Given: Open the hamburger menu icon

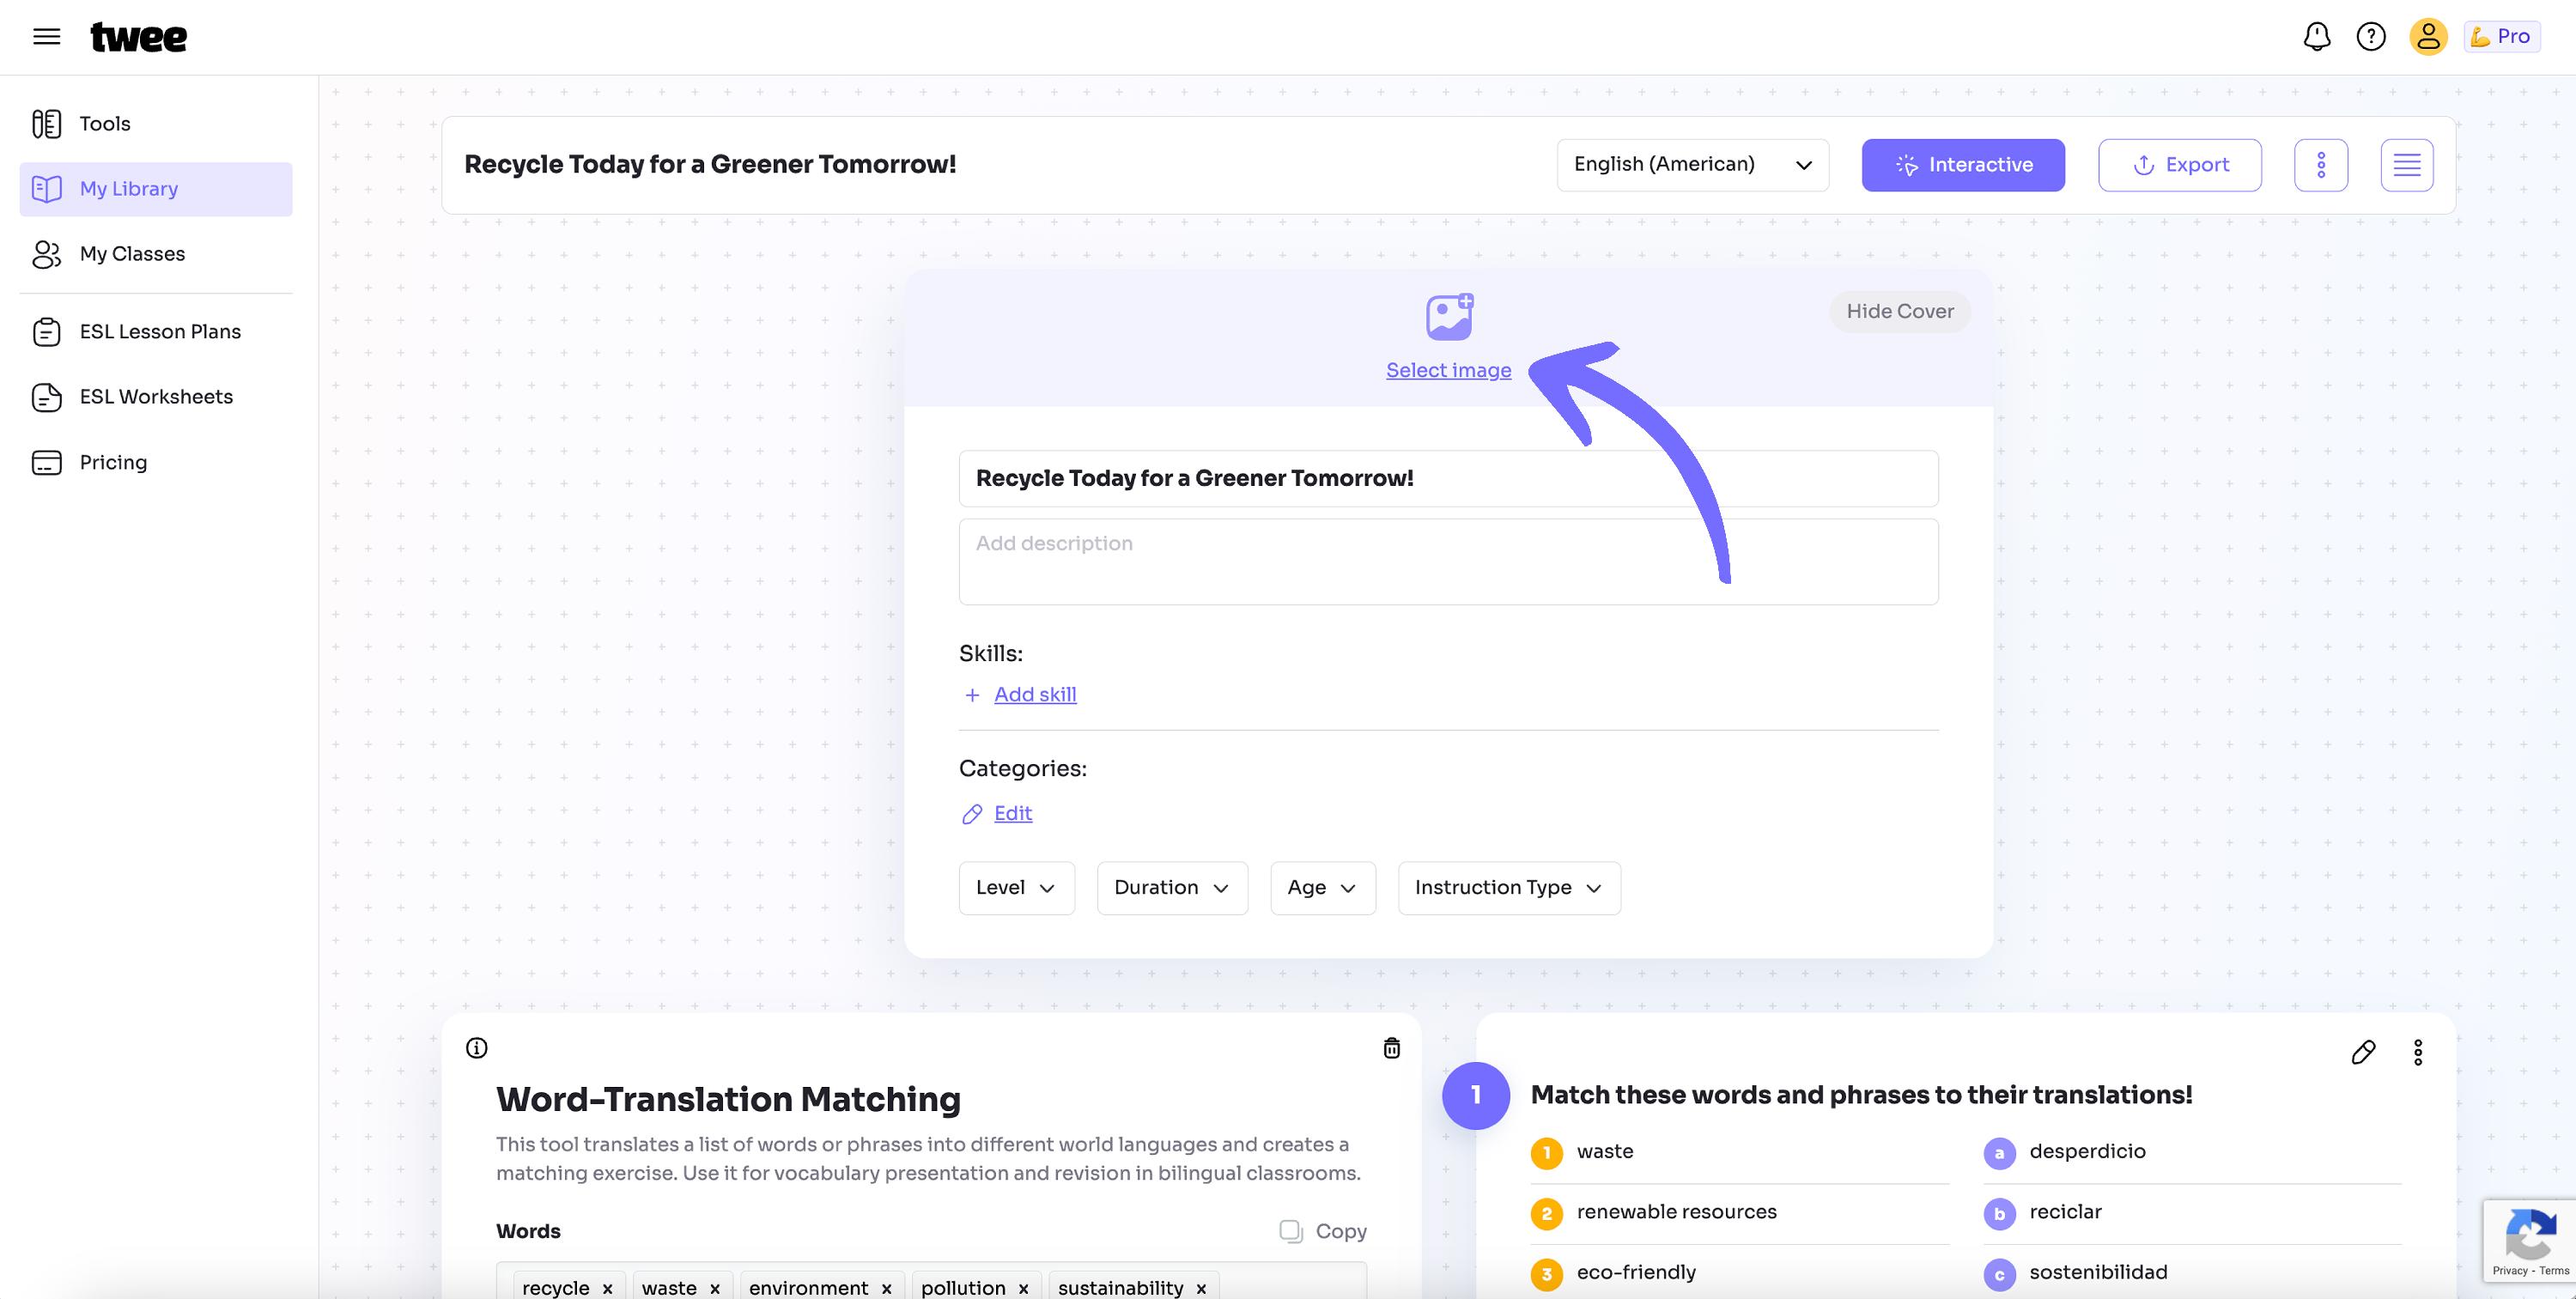Looking at the screenshot, I should [x=46, y=37].
